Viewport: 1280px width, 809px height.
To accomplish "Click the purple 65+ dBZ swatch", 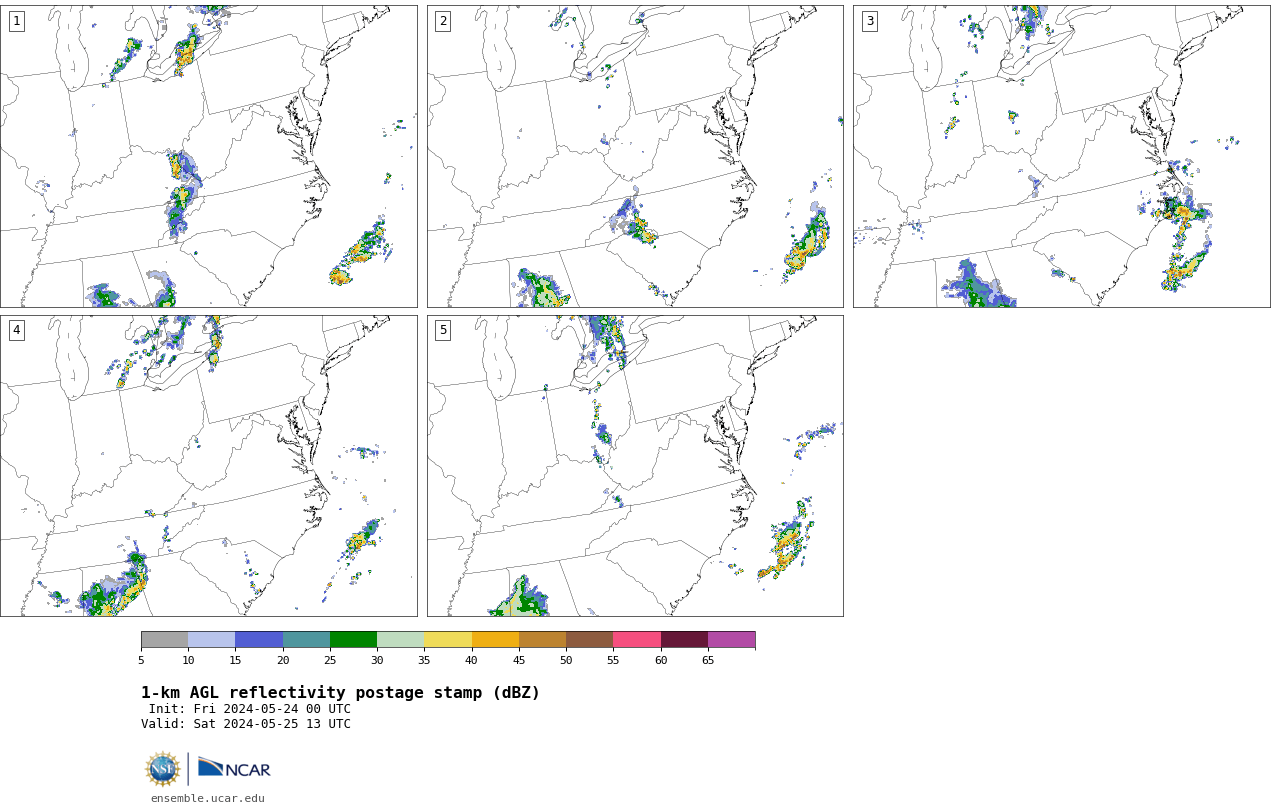I will [731, 640].
